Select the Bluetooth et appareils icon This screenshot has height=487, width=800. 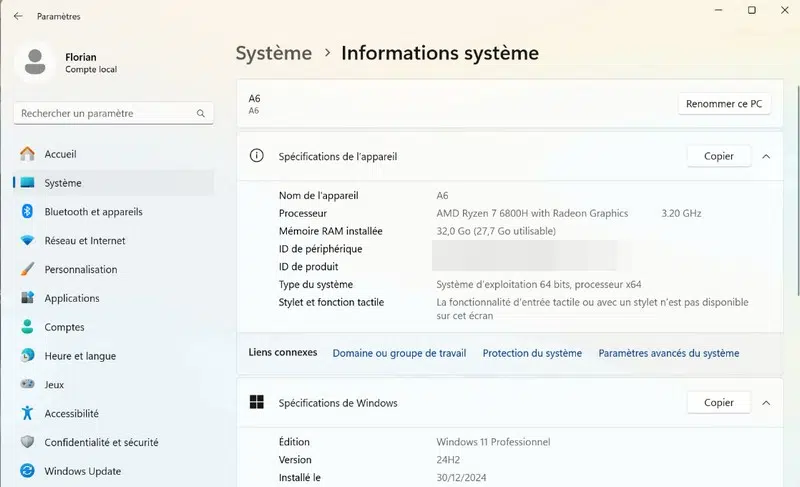point(27,212)
